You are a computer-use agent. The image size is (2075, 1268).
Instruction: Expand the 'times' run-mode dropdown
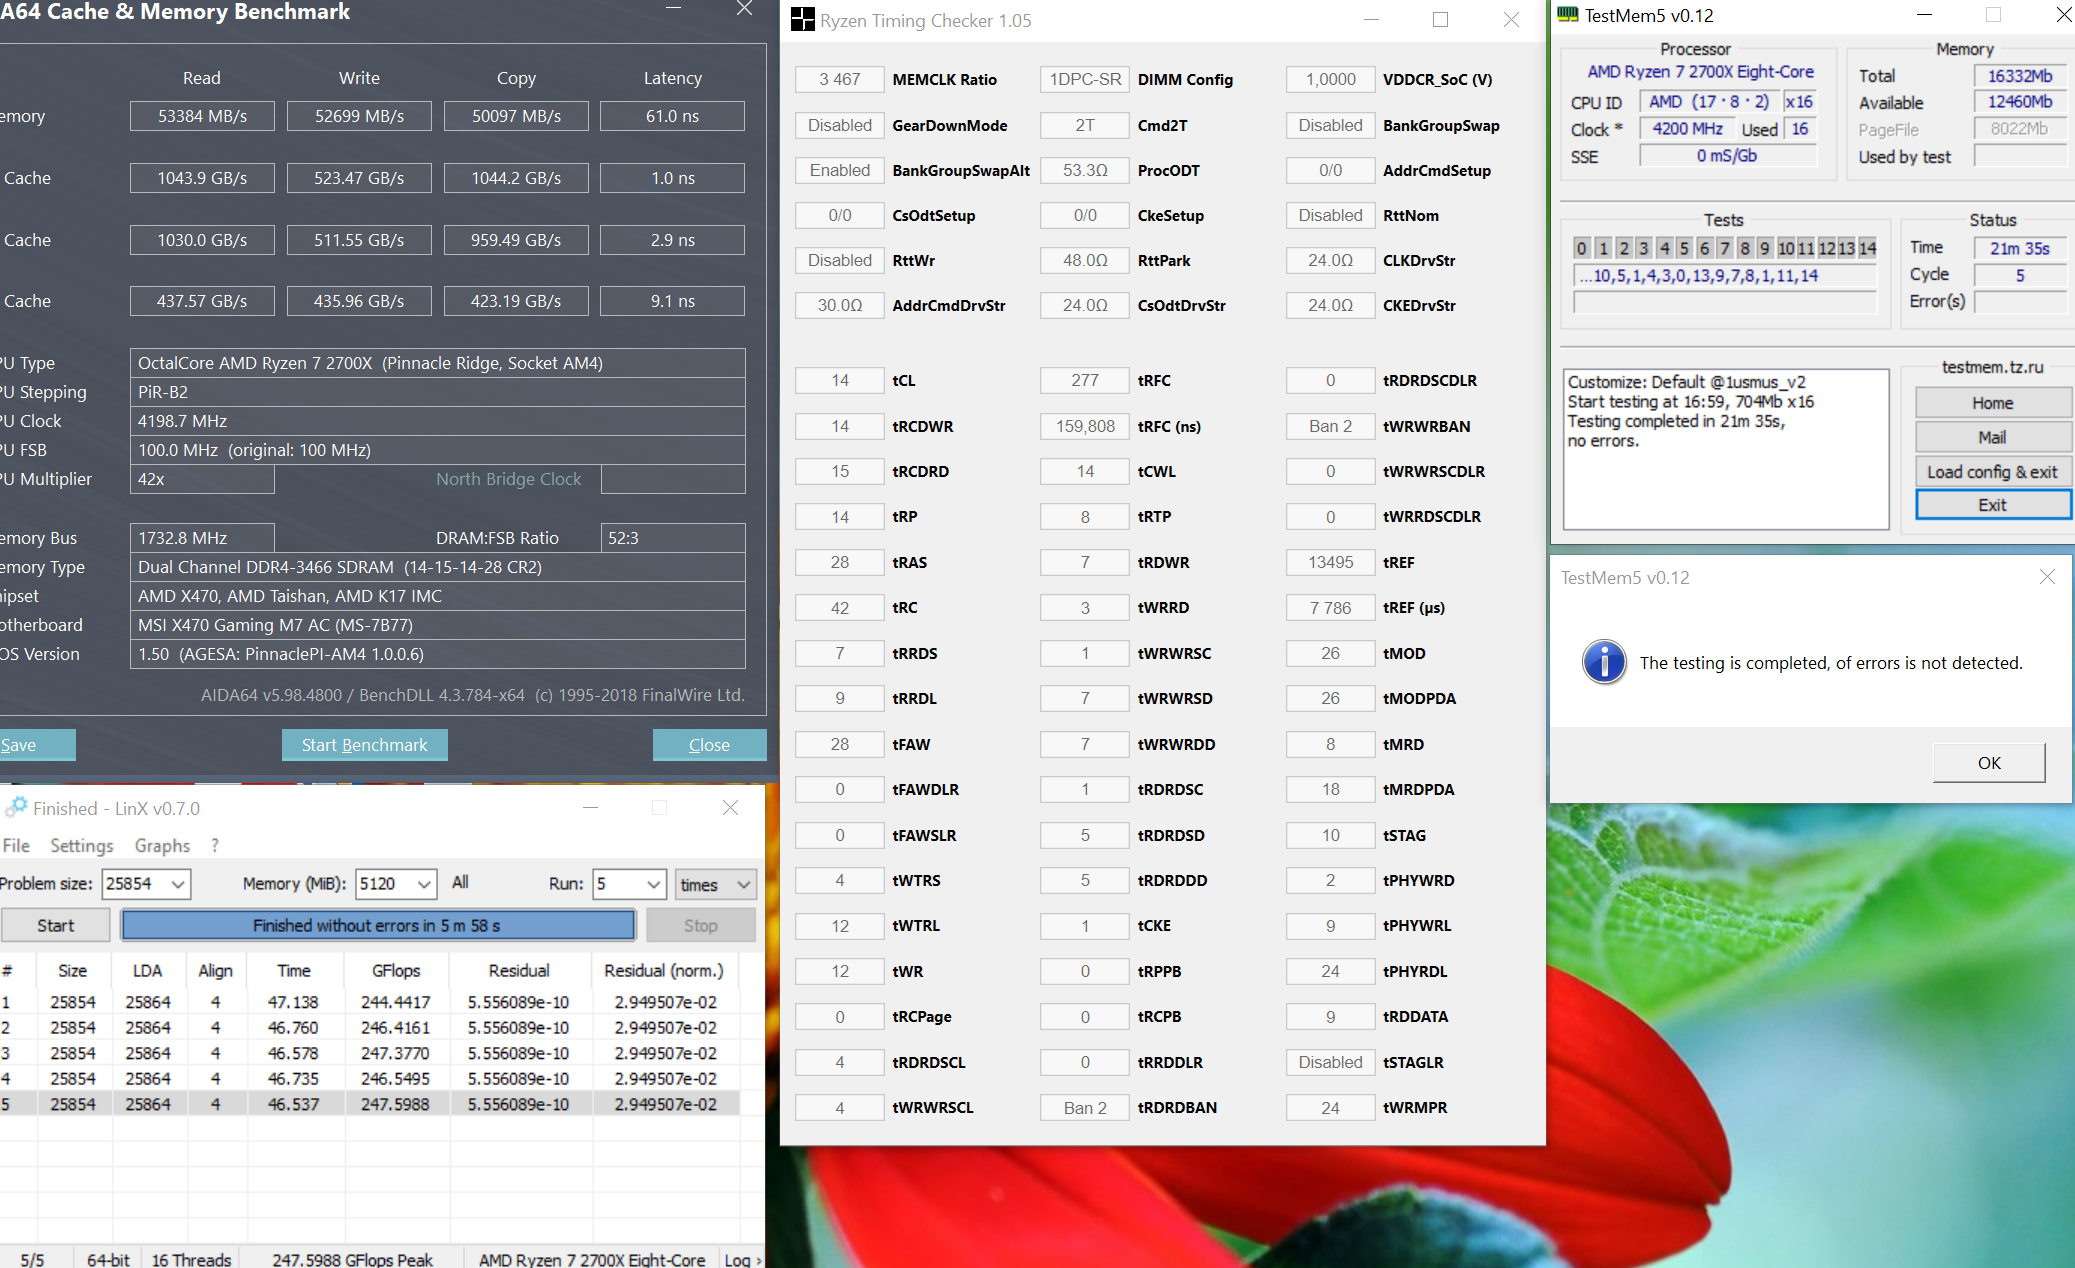(743, 884)
